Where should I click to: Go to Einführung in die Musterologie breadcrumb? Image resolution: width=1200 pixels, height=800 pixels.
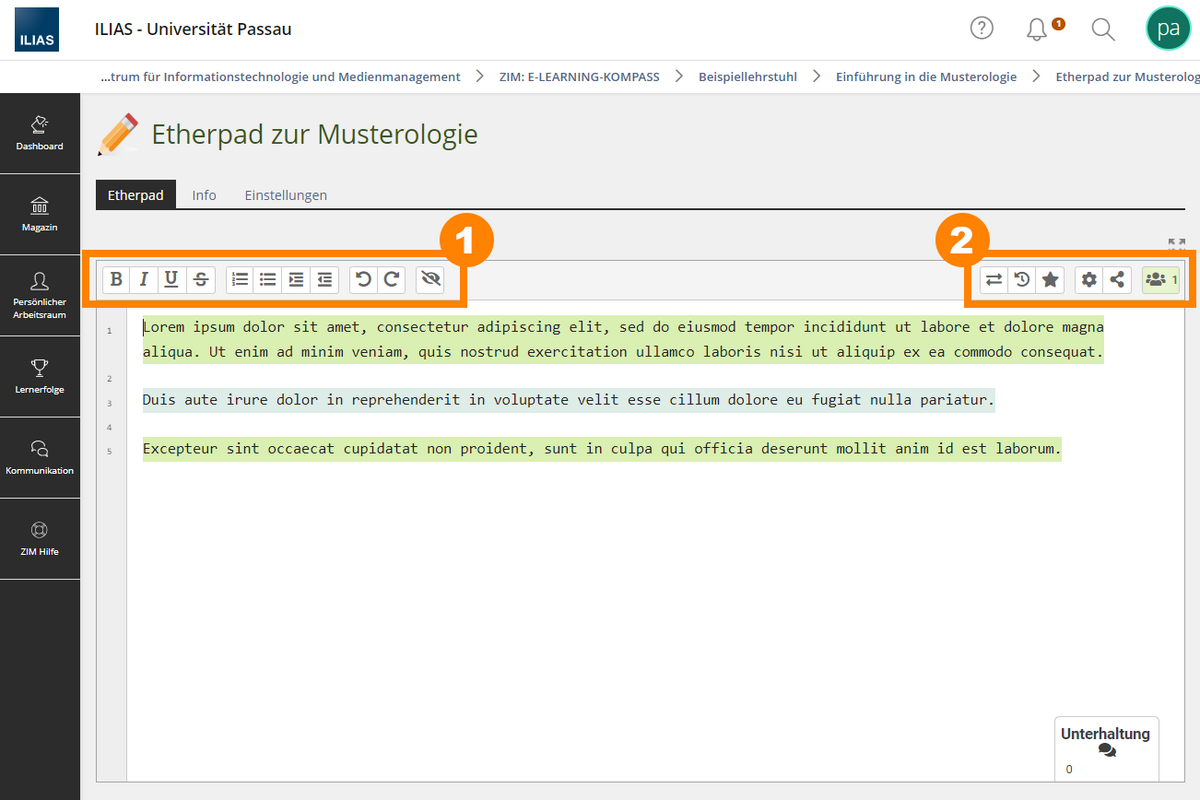(926, 76)
